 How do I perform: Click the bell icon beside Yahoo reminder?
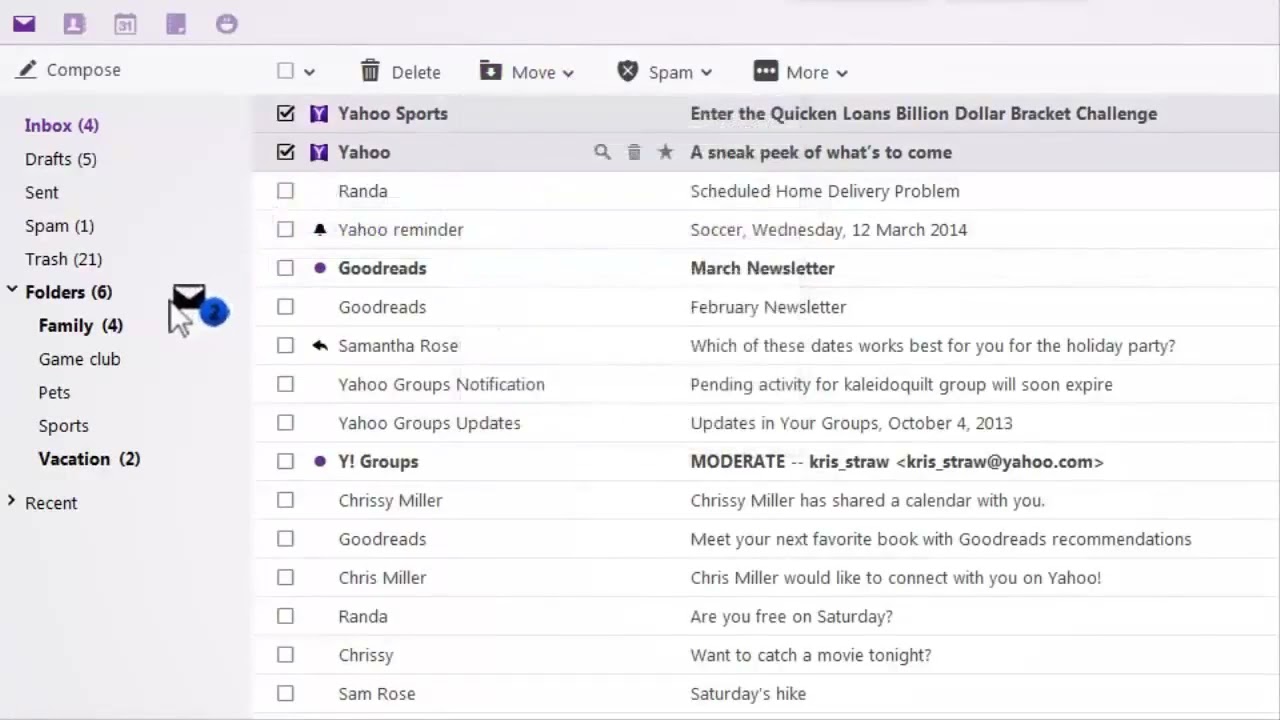coord(320,230)
